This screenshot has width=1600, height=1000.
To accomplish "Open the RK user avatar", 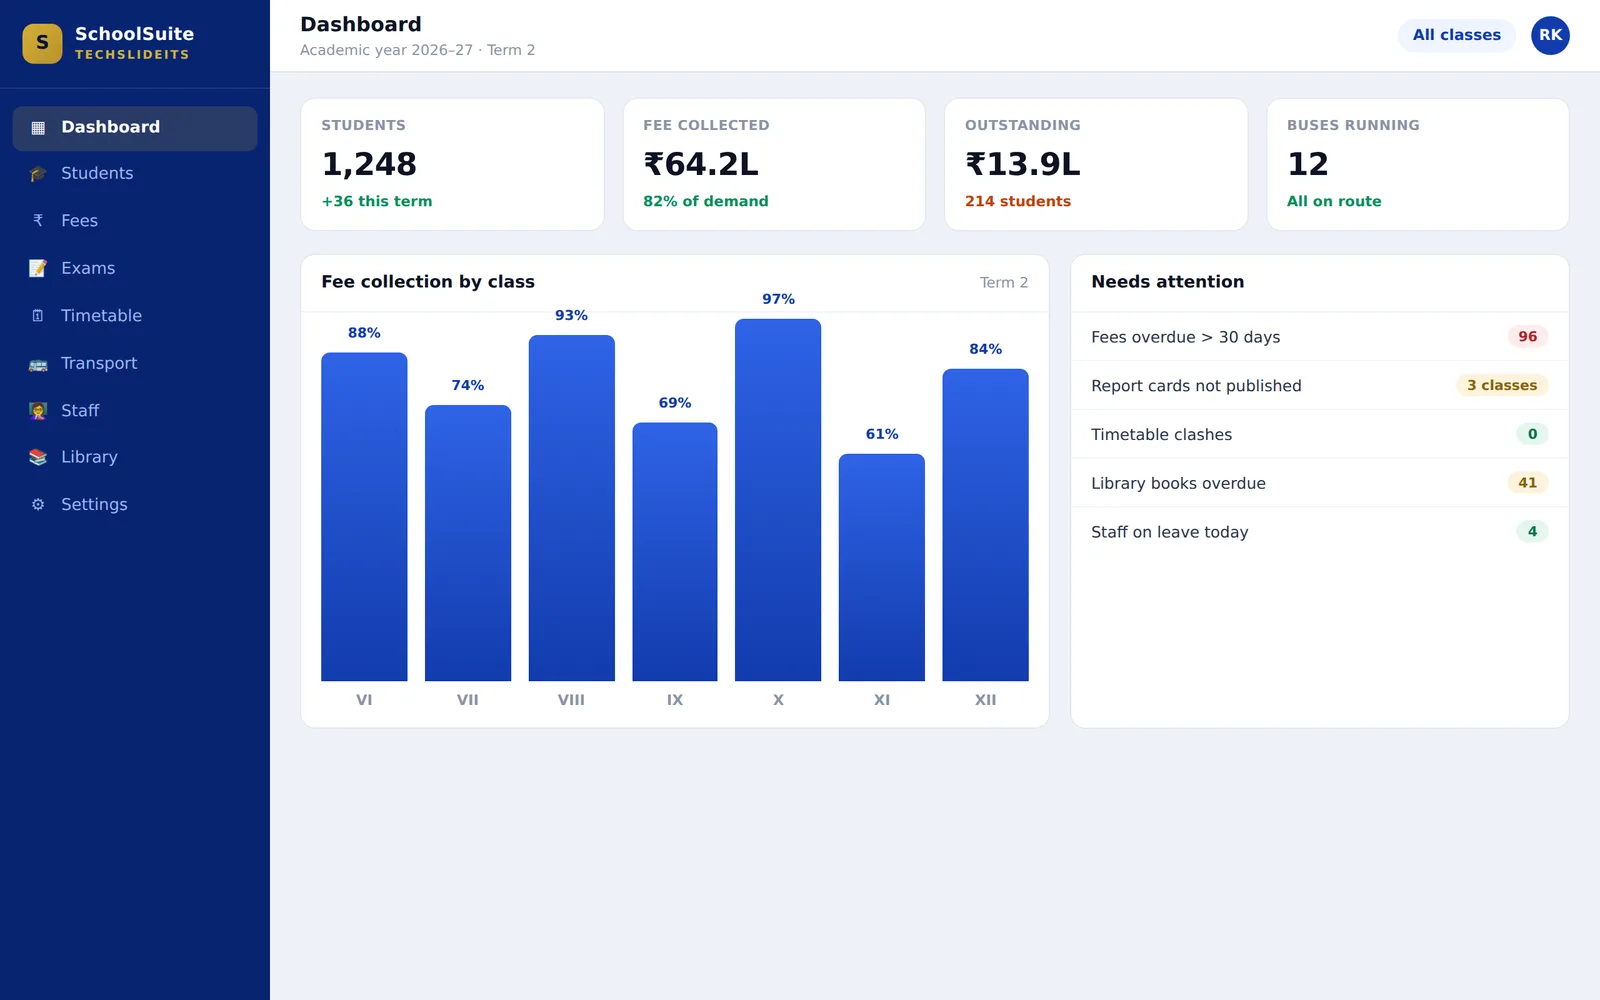I will [x=1550, y=35].
